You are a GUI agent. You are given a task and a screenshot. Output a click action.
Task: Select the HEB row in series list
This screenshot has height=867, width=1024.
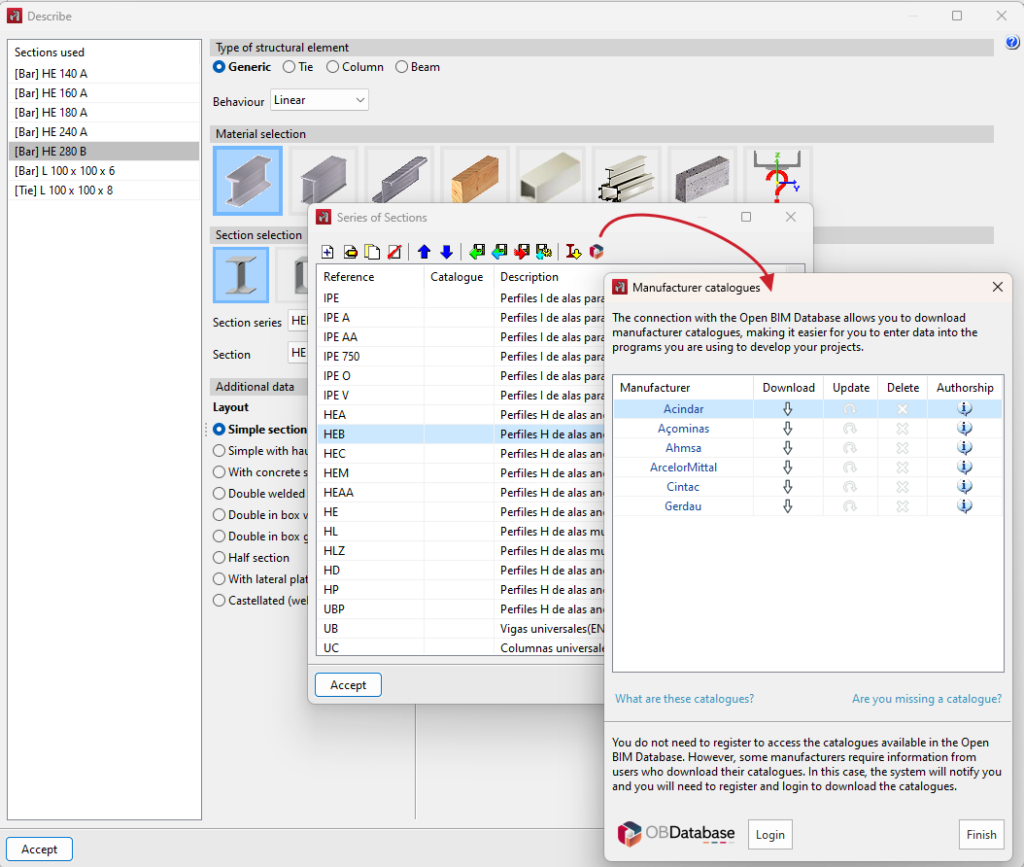pyautogui.click(x=460, y=434)
